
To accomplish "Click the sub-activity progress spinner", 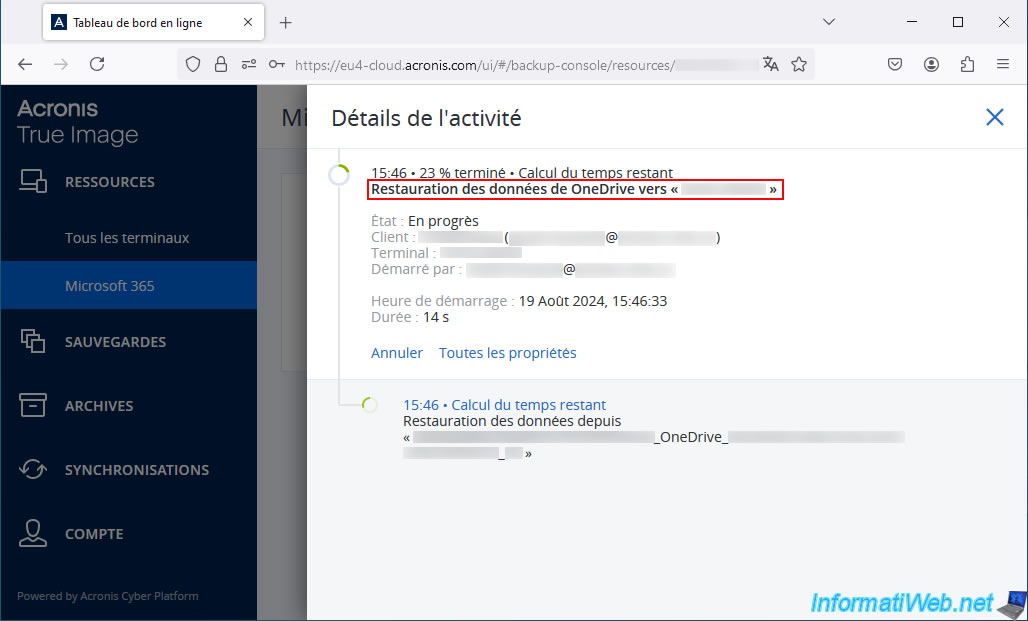I will pos(370,405).
